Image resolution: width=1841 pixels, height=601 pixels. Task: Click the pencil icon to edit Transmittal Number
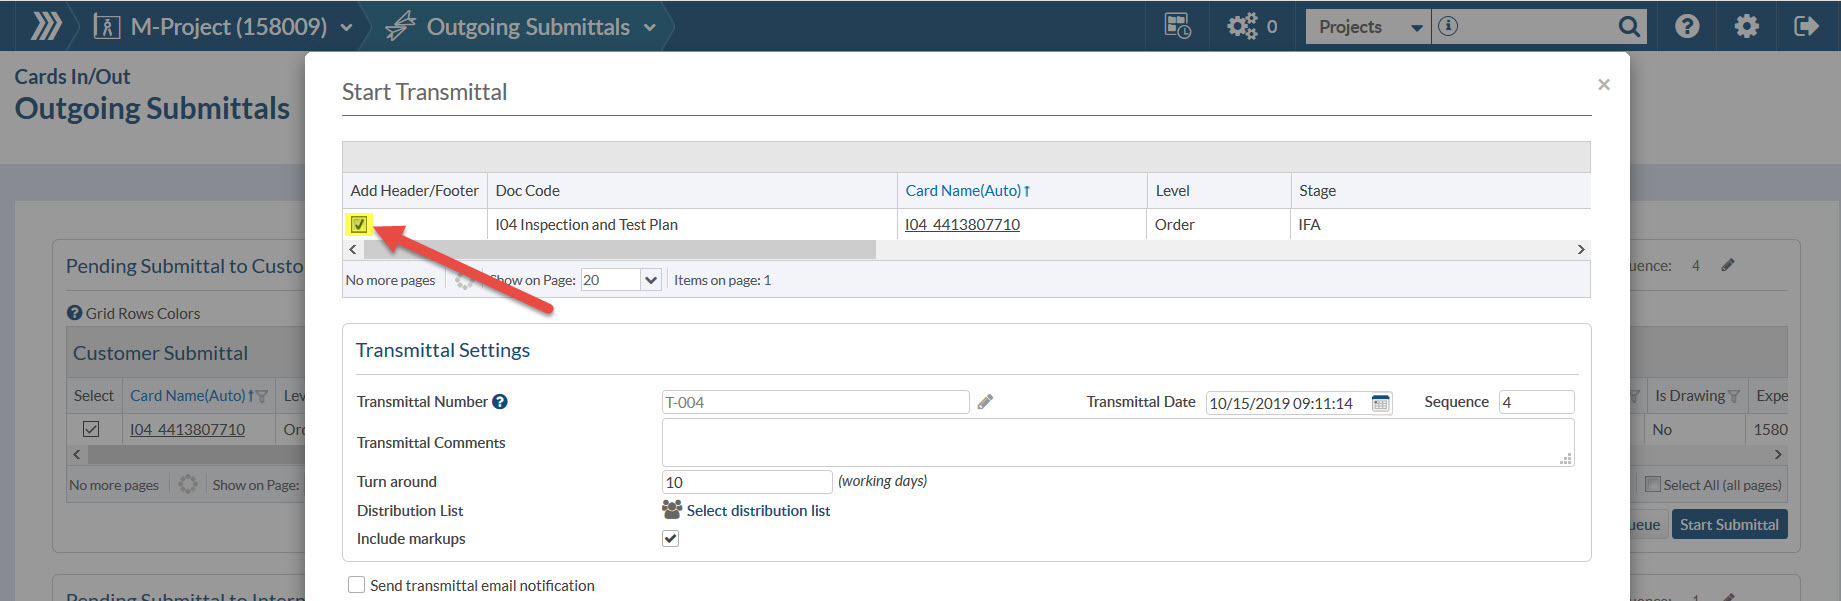[985, 402]
